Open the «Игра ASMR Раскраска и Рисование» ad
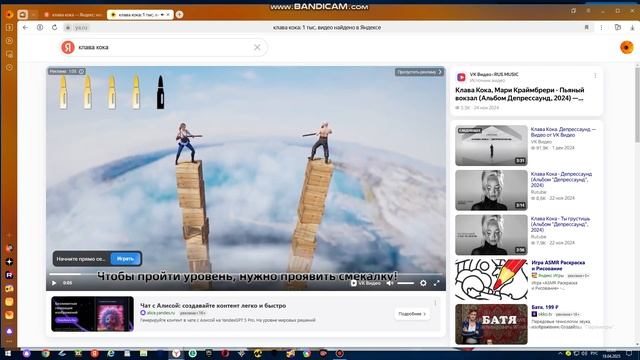Viewport: 640px width, 360px height. click(558, 266)
